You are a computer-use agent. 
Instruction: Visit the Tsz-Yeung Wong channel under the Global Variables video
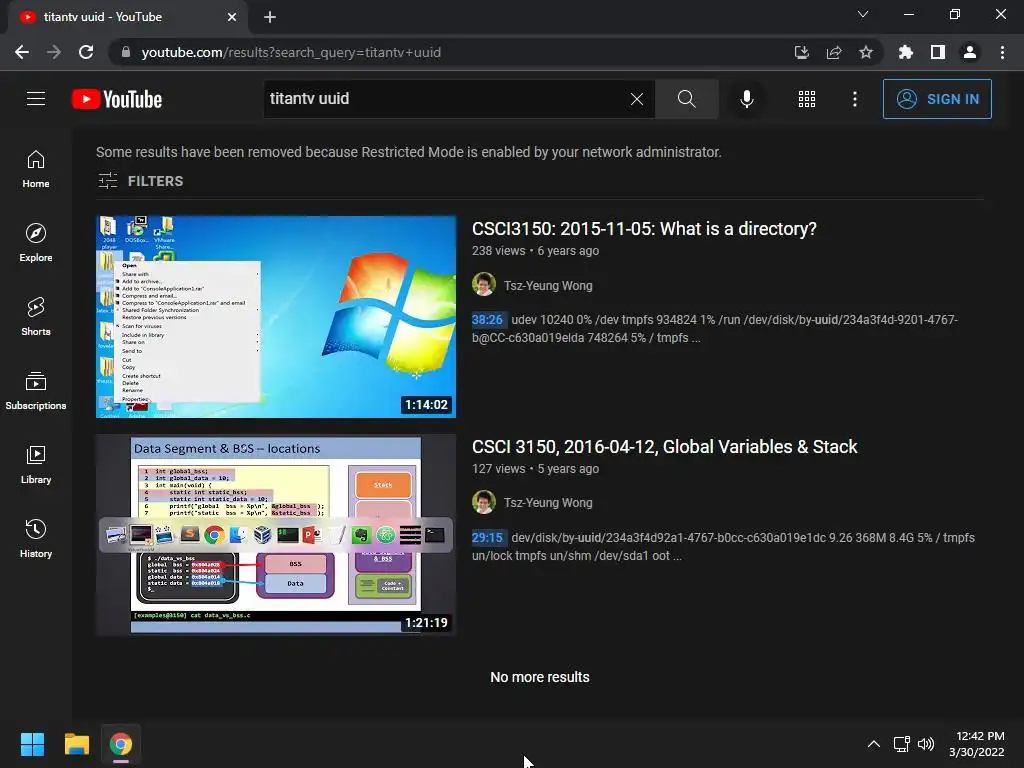[548, 503]
